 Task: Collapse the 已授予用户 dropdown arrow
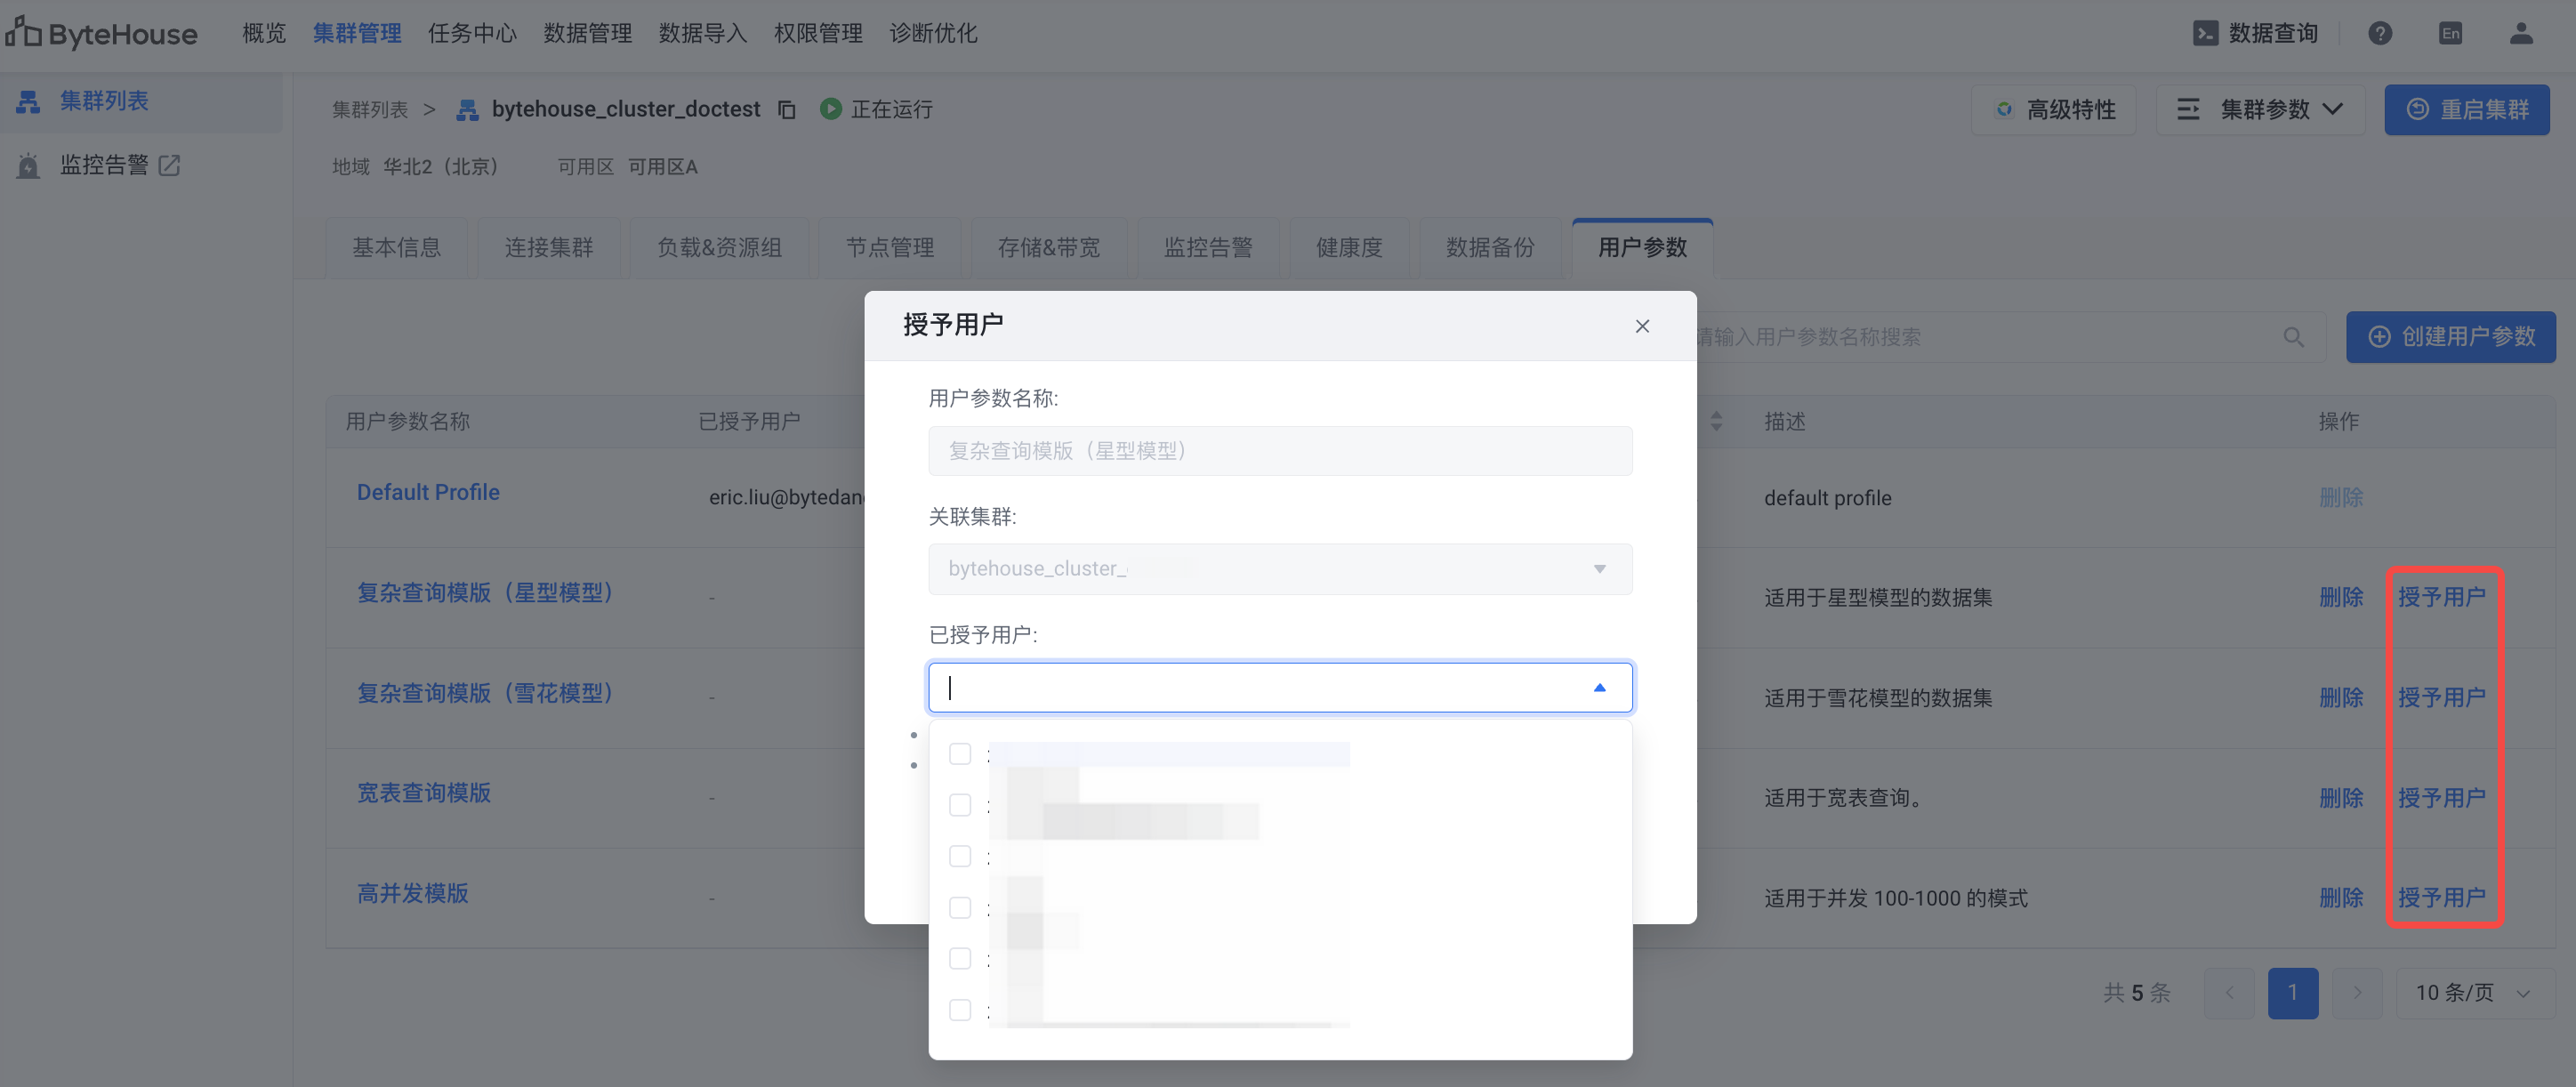tap(1599, 687)
